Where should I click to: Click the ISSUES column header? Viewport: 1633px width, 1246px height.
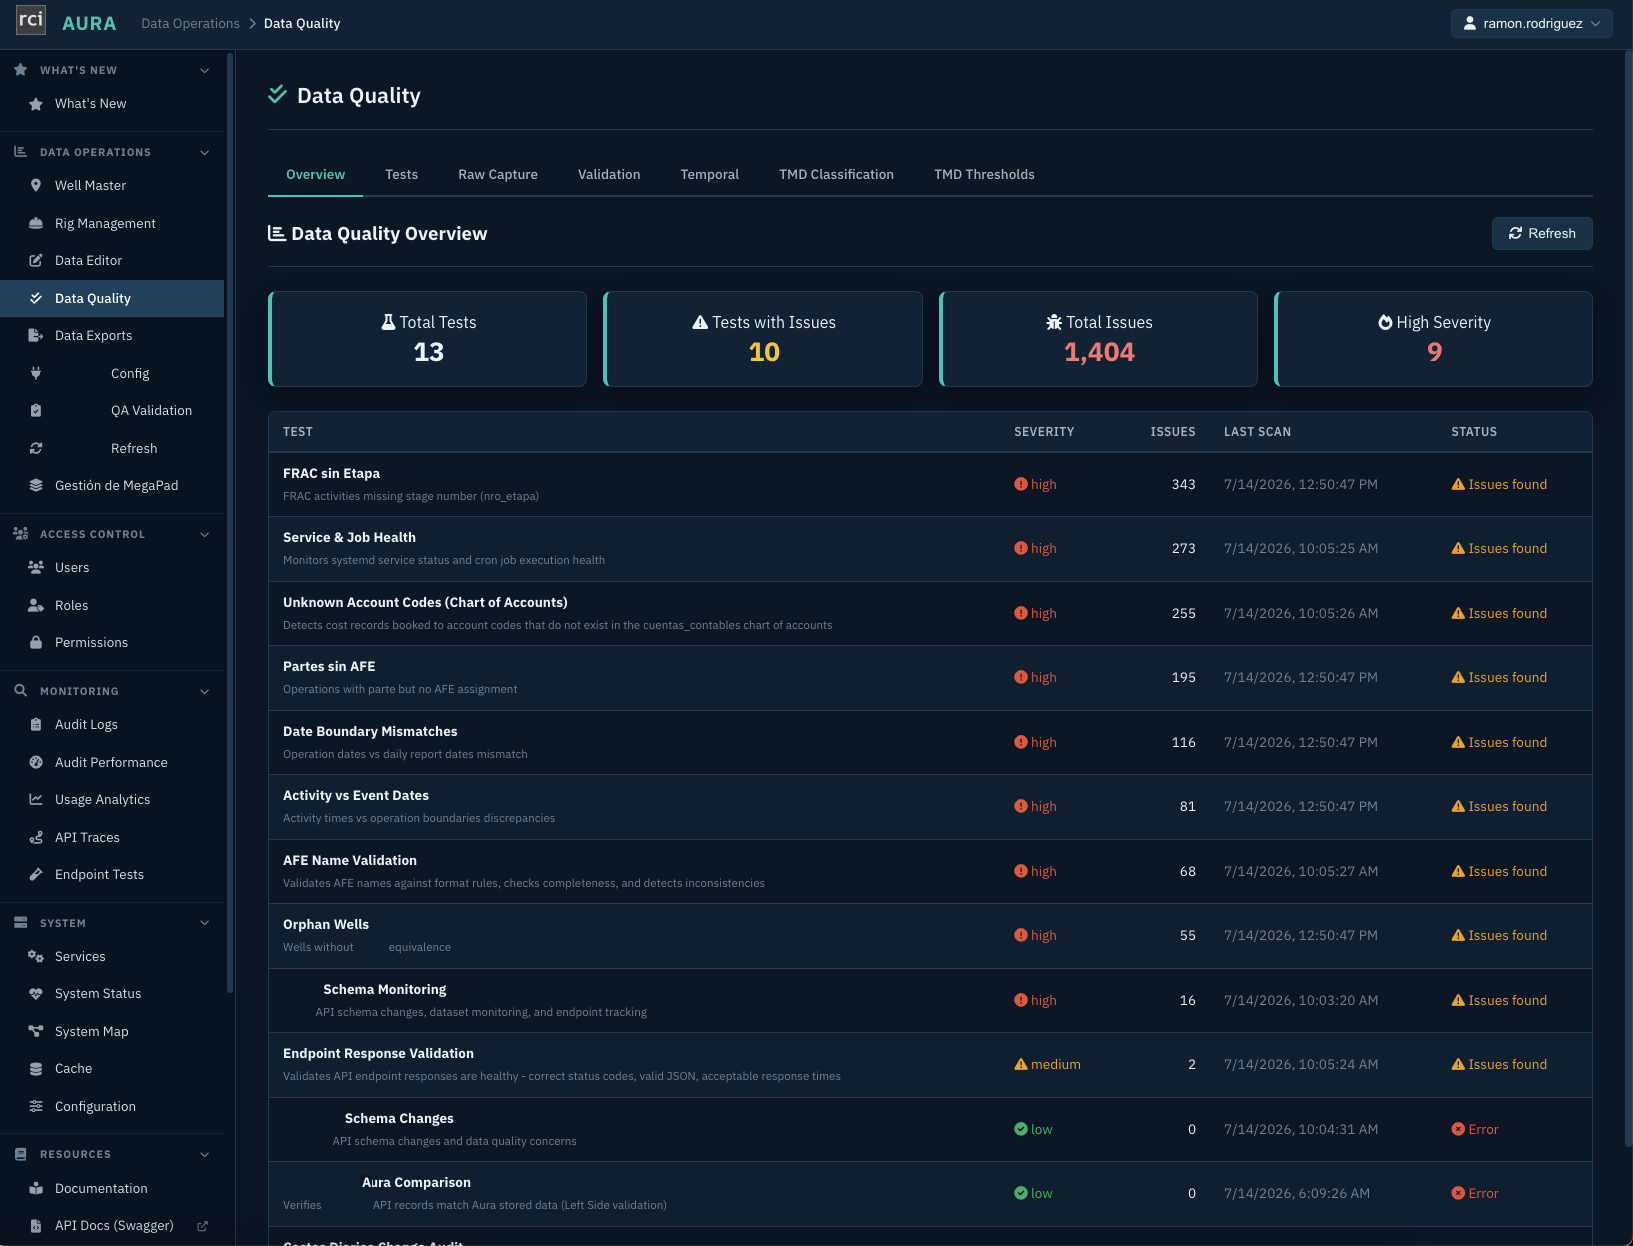tap(1172, 432)
